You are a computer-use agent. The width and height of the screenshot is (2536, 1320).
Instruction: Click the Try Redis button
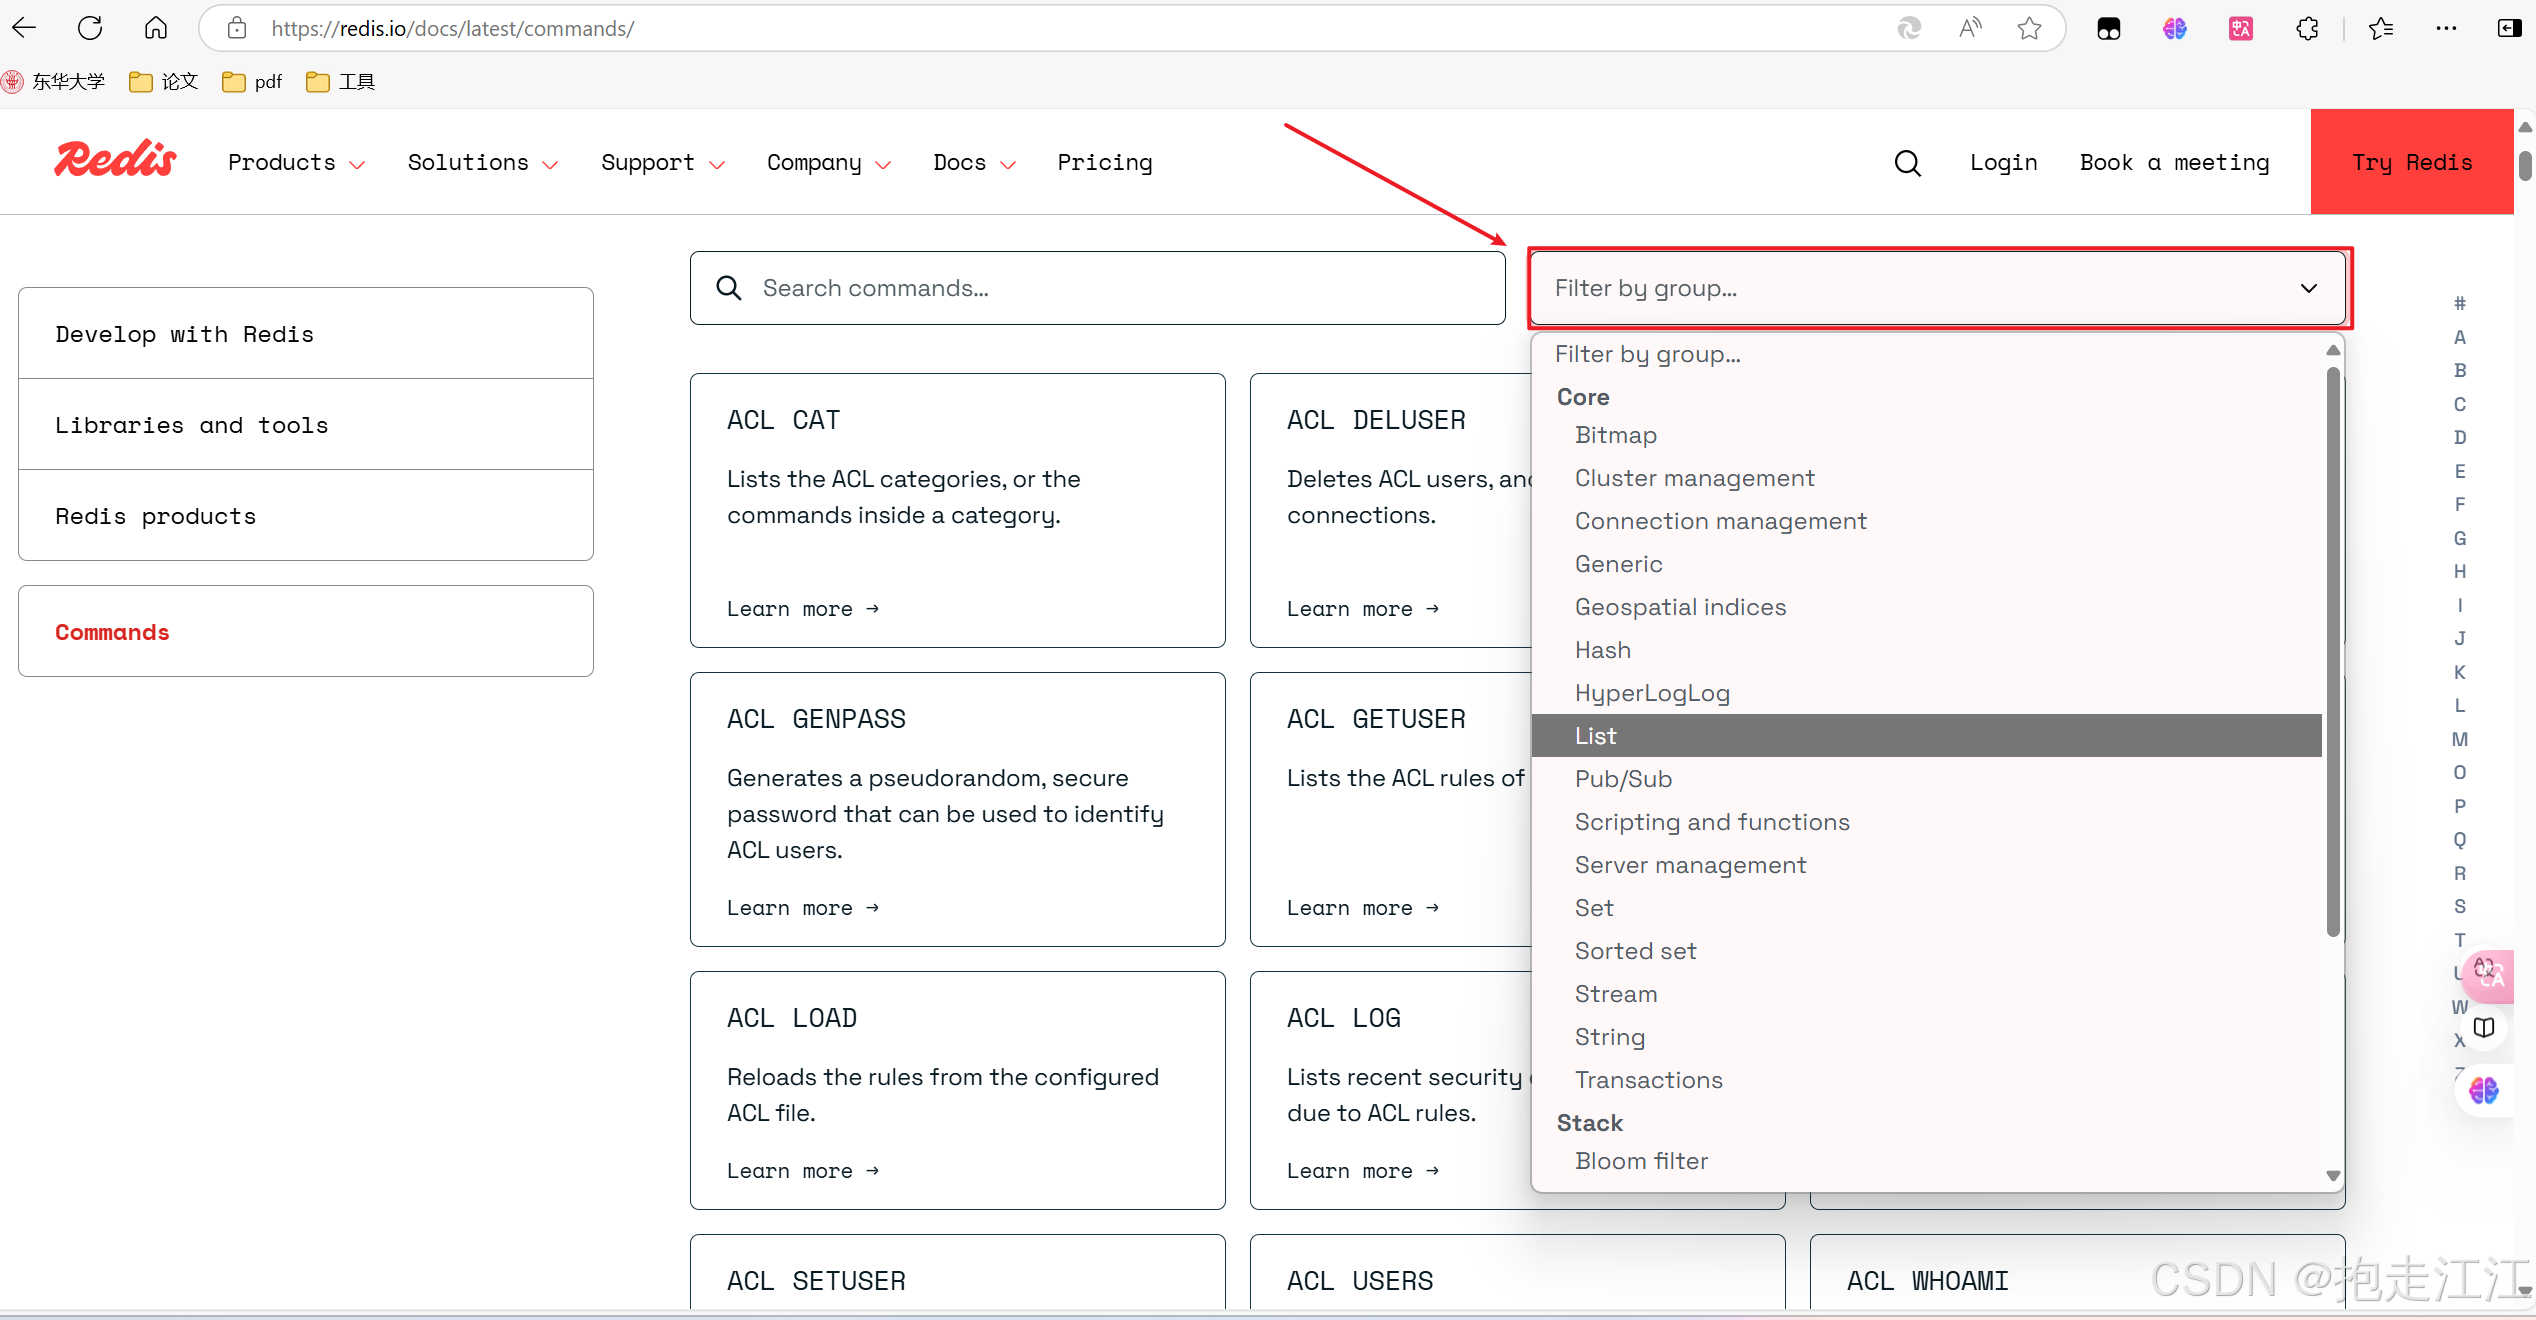click(x=2411, y=162)
